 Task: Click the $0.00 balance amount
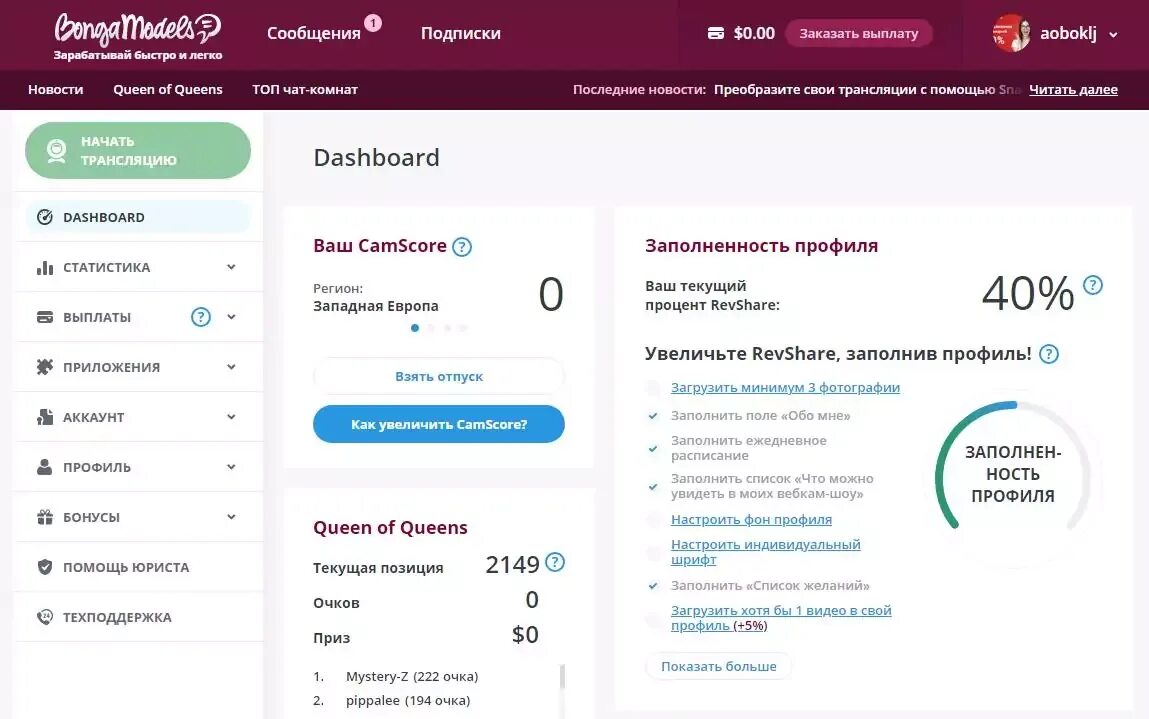click(754, 33)
